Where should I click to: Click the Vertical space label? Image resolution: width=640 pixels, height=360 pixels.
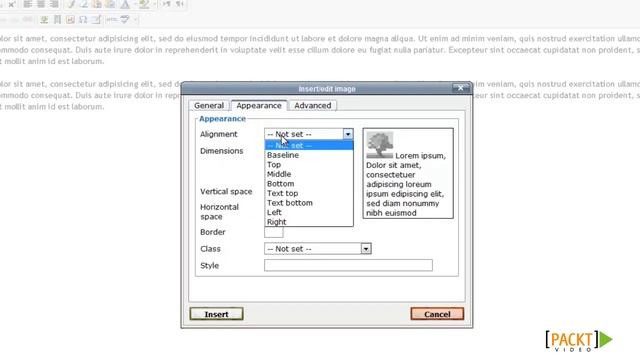pyautogui.click(x=226, y=191)
